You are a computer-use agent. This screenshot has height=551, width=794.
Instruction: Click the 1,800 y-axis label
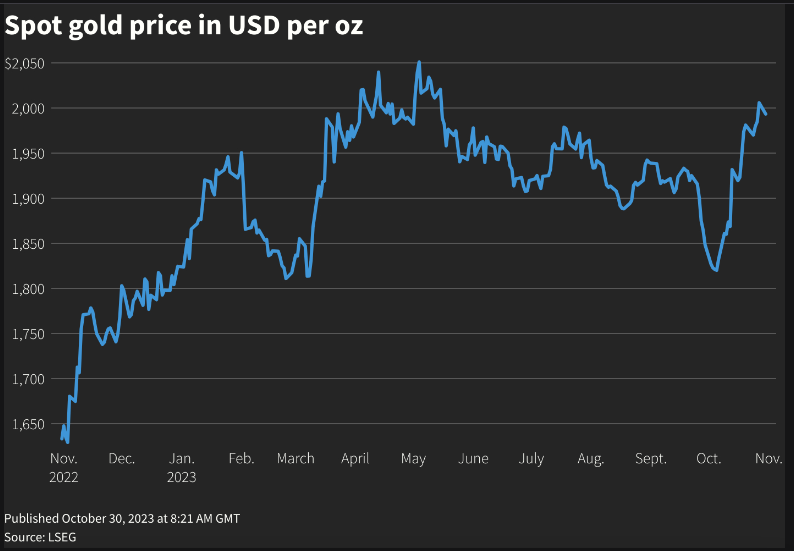[x=27, y=288]
